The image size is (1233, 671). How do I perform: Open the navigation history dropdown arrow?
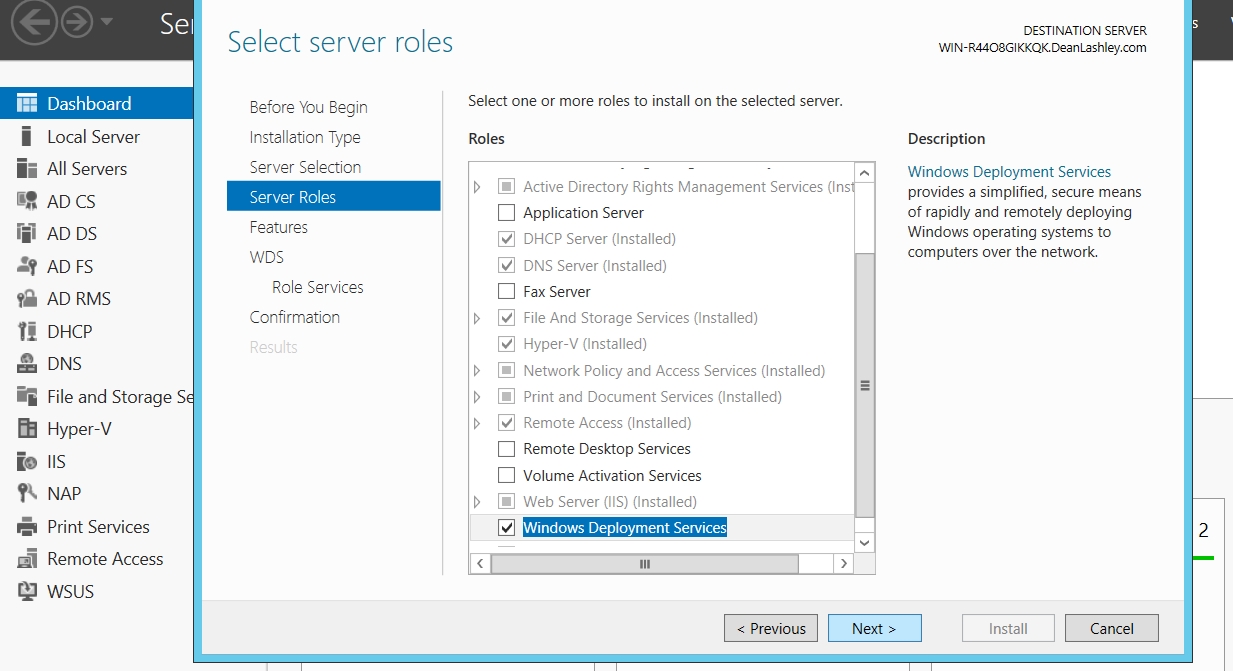tap(106, 22)
